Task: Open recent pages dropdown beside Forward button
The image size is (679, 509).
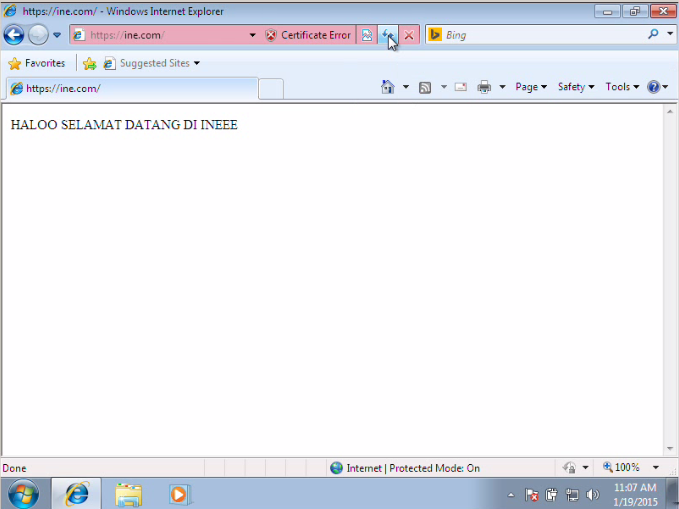Action: [x=57, y=35]
